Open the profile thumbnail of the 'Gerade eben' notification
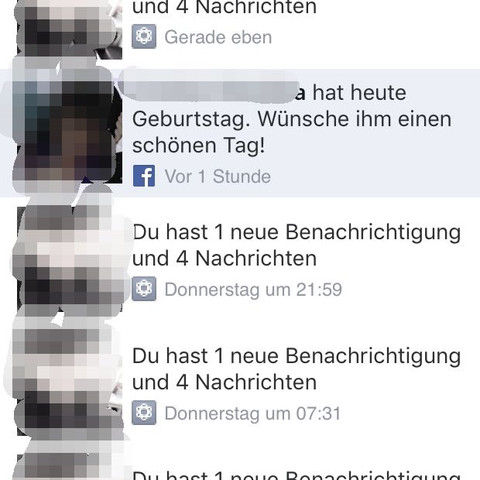Viewport: 480px width, 480px height. tap(68, 28)
